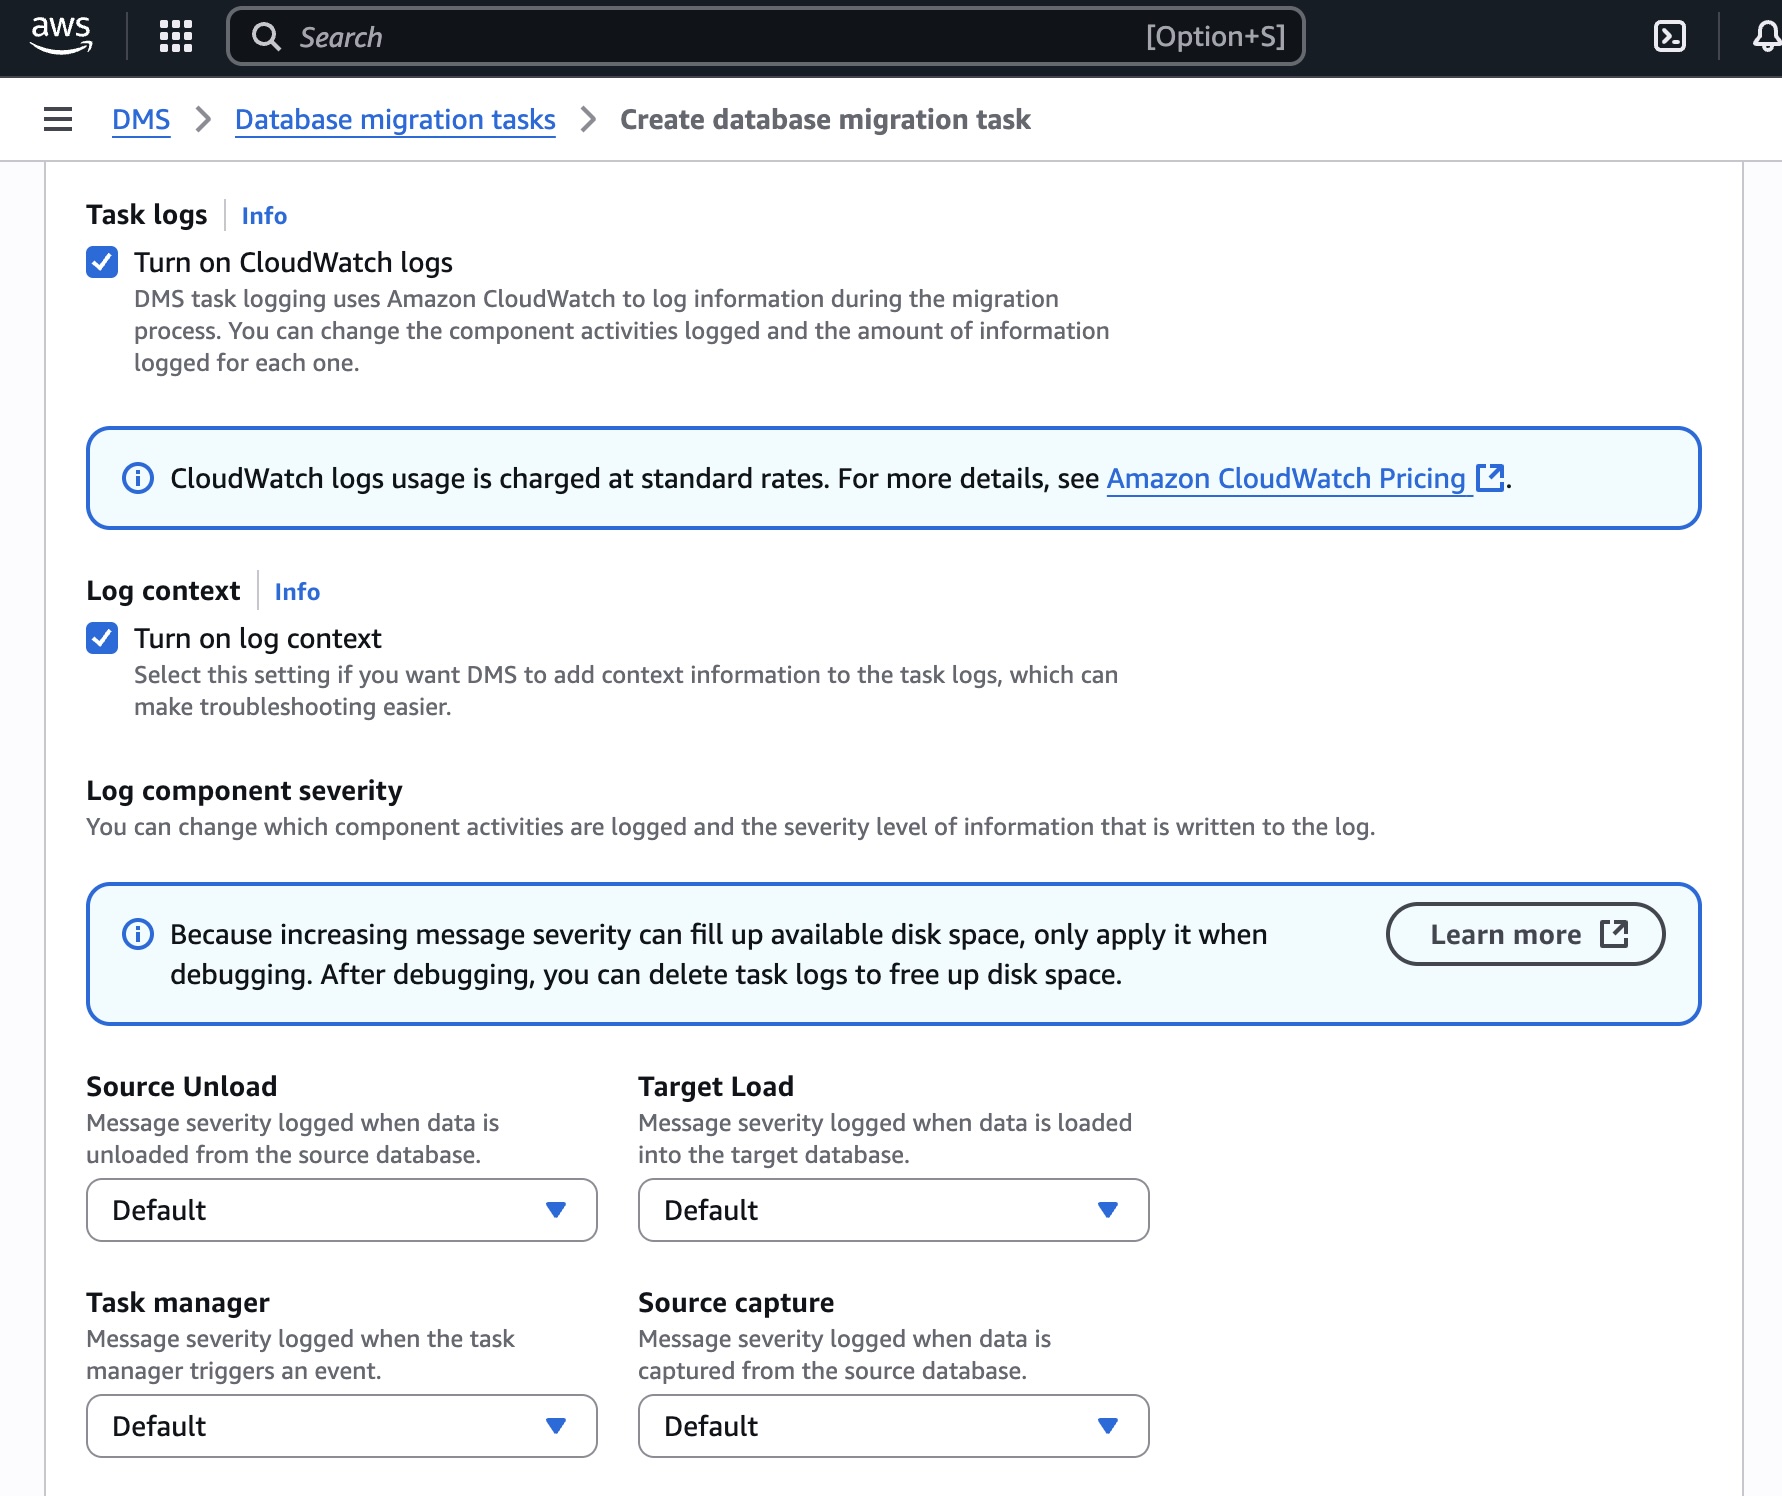Click the AWS logo to go home

62,36
